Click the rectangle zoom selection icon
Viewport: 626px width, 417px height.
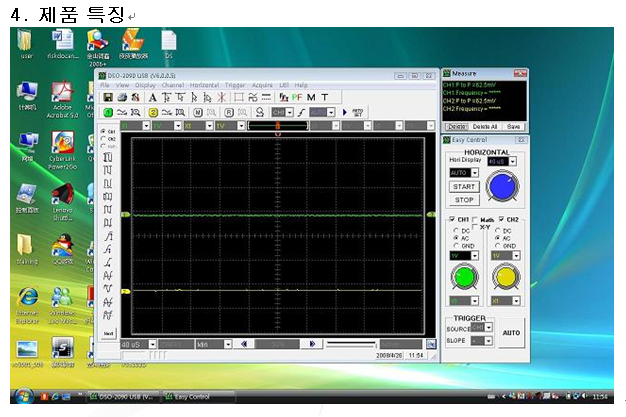click(x=239, y=97)
